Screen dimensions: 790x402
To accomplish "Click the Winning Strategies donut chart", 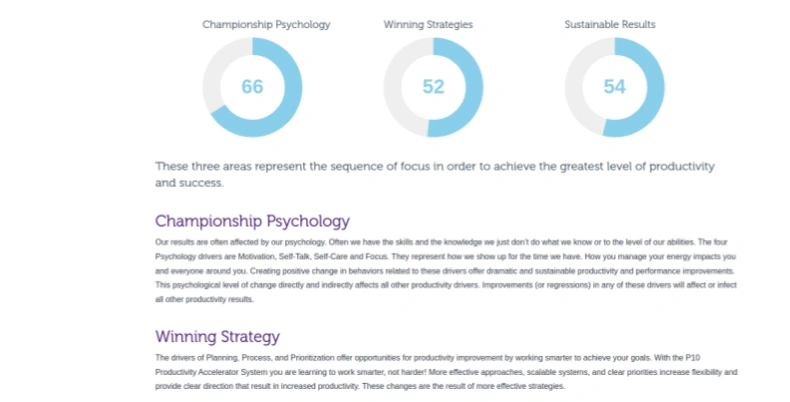I will pos(433,87).
